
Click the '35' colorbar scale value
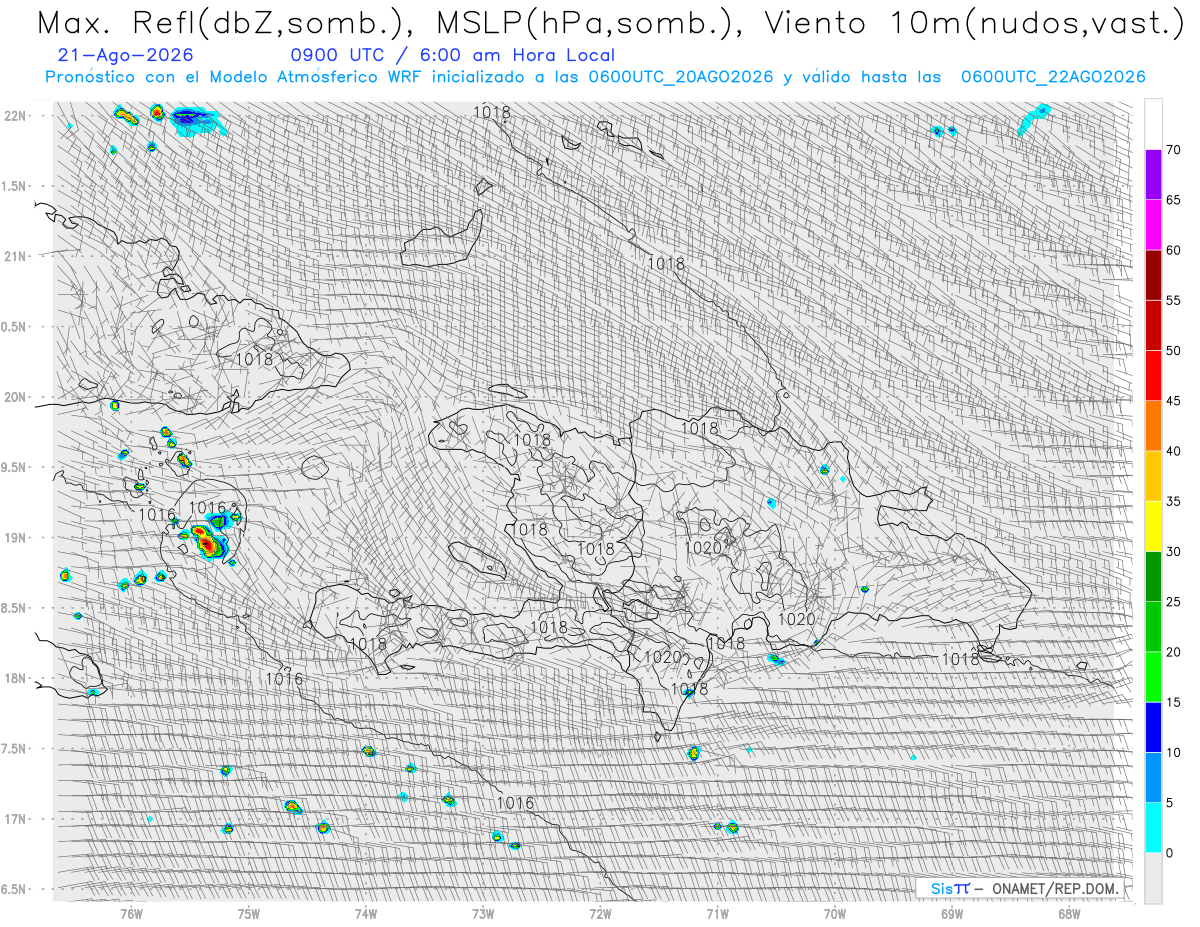tap(1173, 501)
